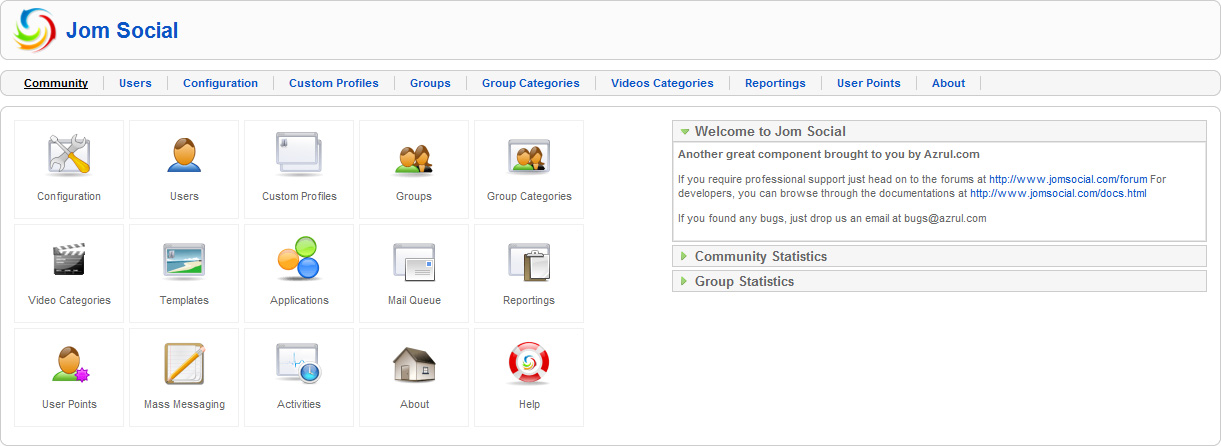Follow the jomsocial.com/forum link

[x=1068, y=180]
